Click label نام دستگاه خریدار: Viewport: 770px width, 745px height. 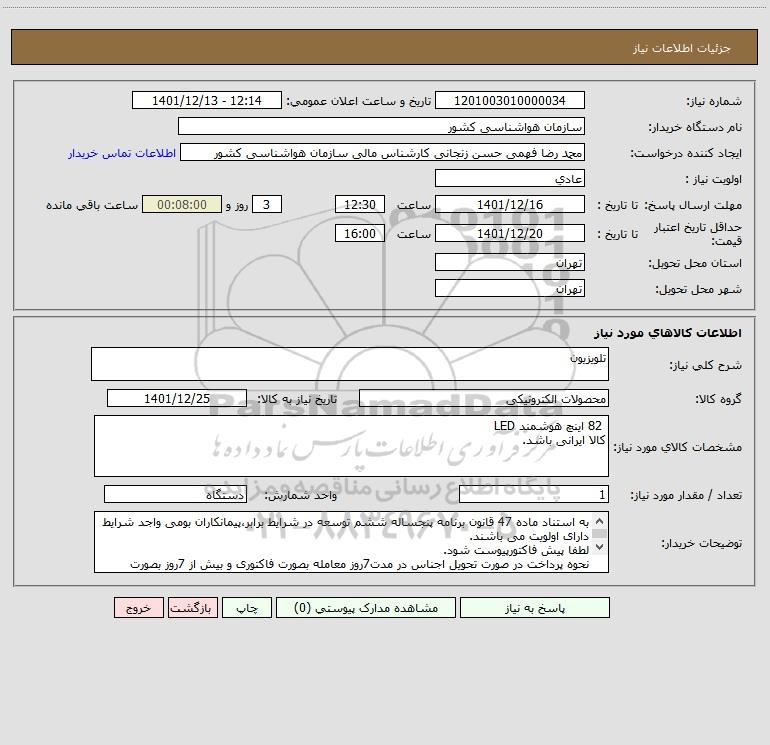pyautogui.click(x=695, y=127)
